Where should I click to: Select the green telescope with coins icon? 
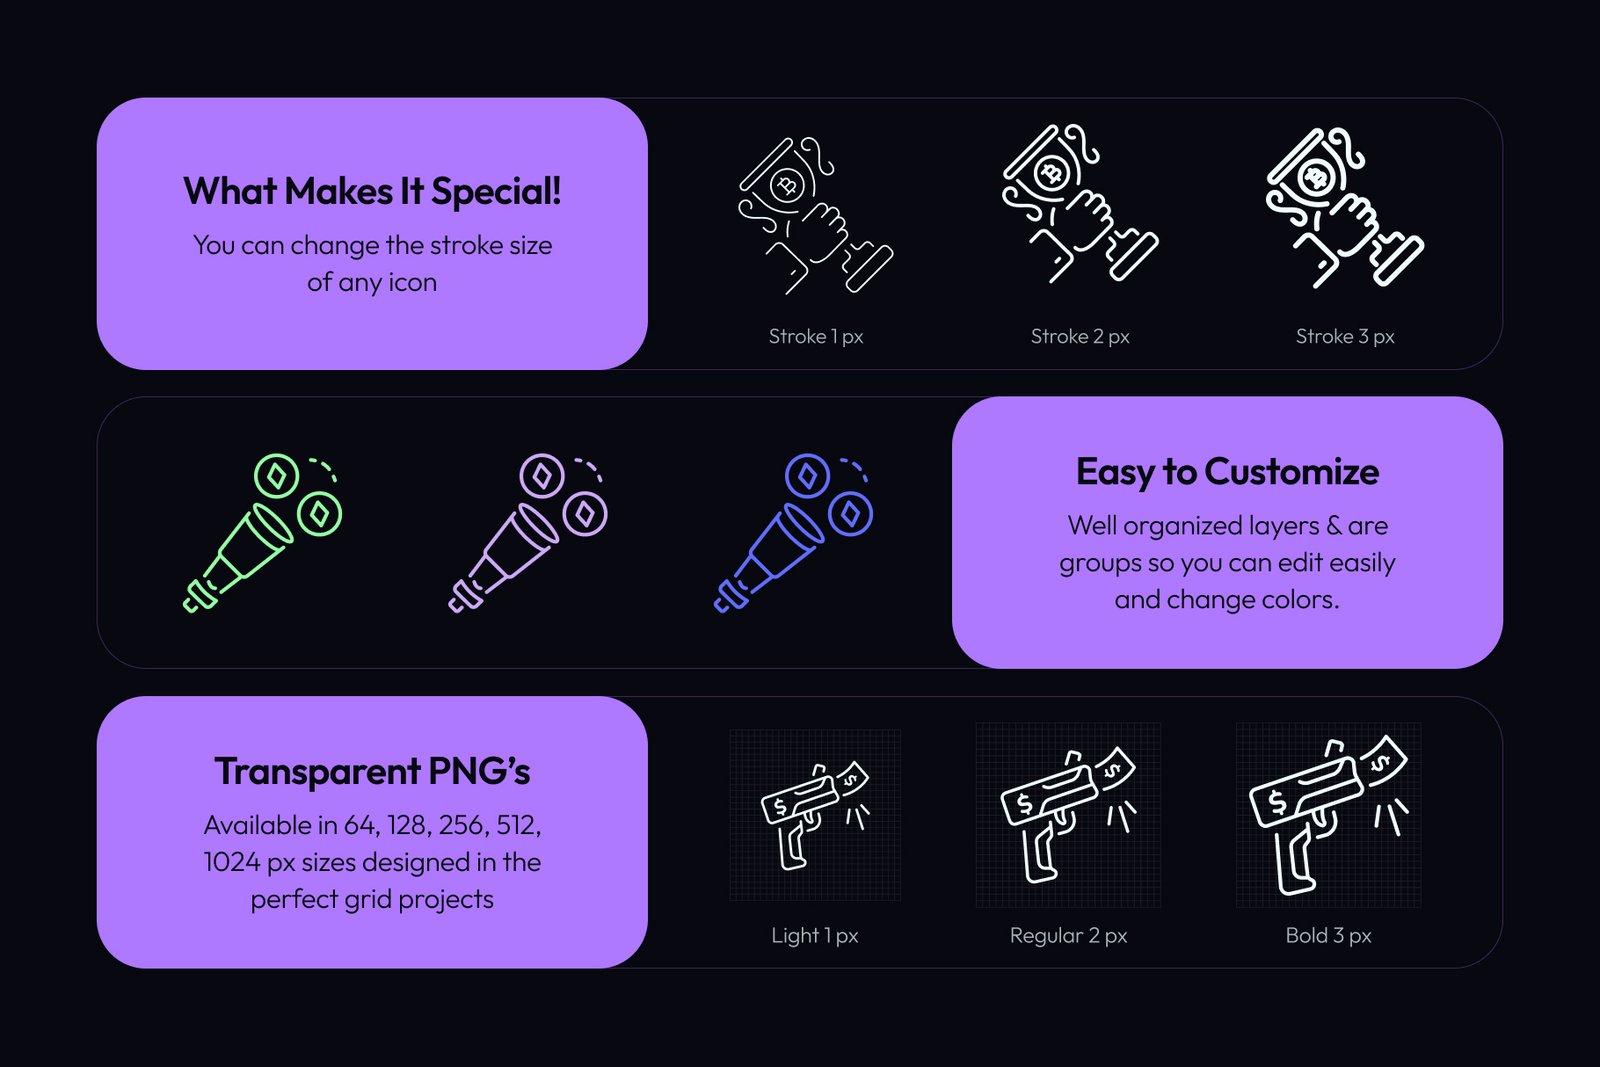[262, 533]
